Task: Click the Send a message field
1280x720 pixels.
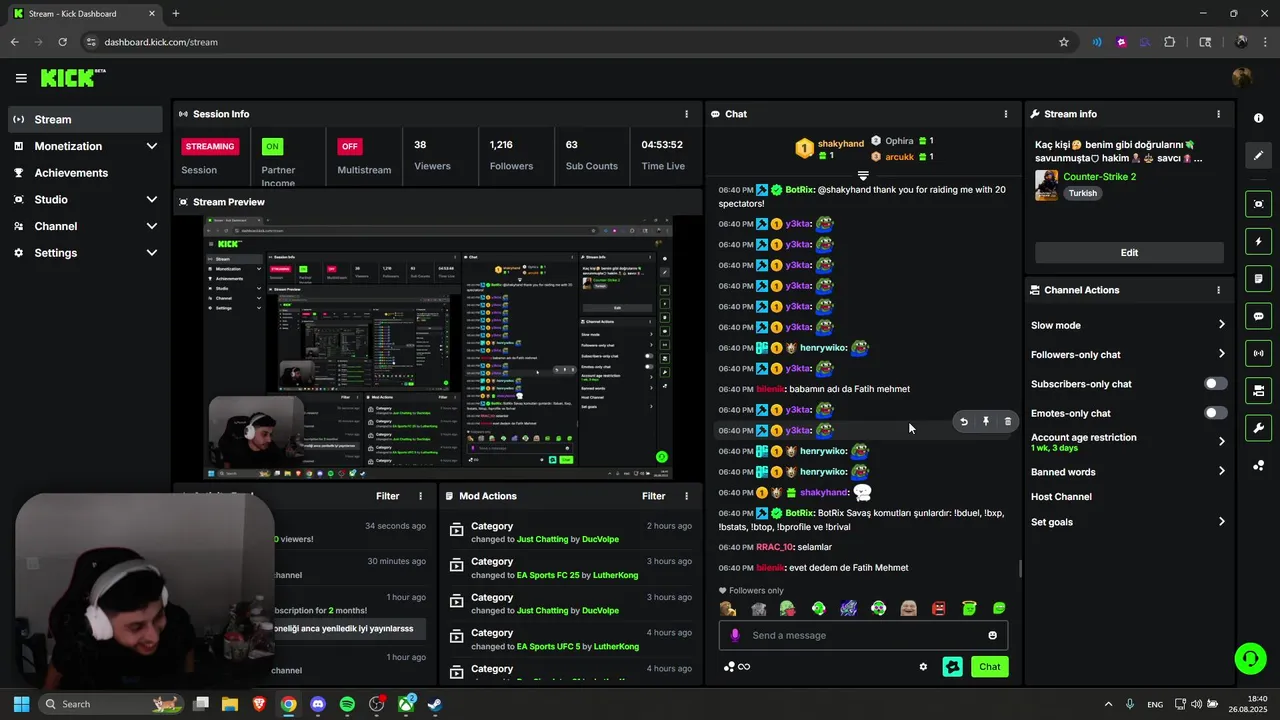Action: pos(863,635)
